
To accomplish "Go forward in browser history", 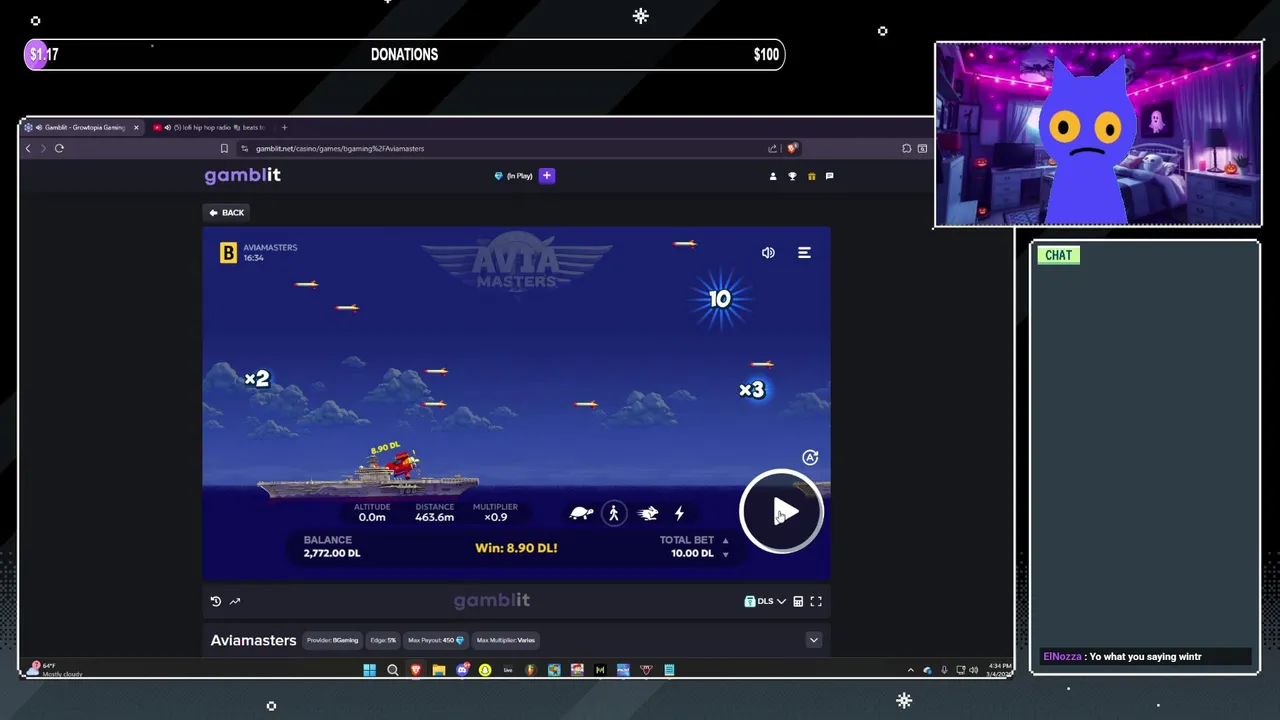I will point(43,148).
